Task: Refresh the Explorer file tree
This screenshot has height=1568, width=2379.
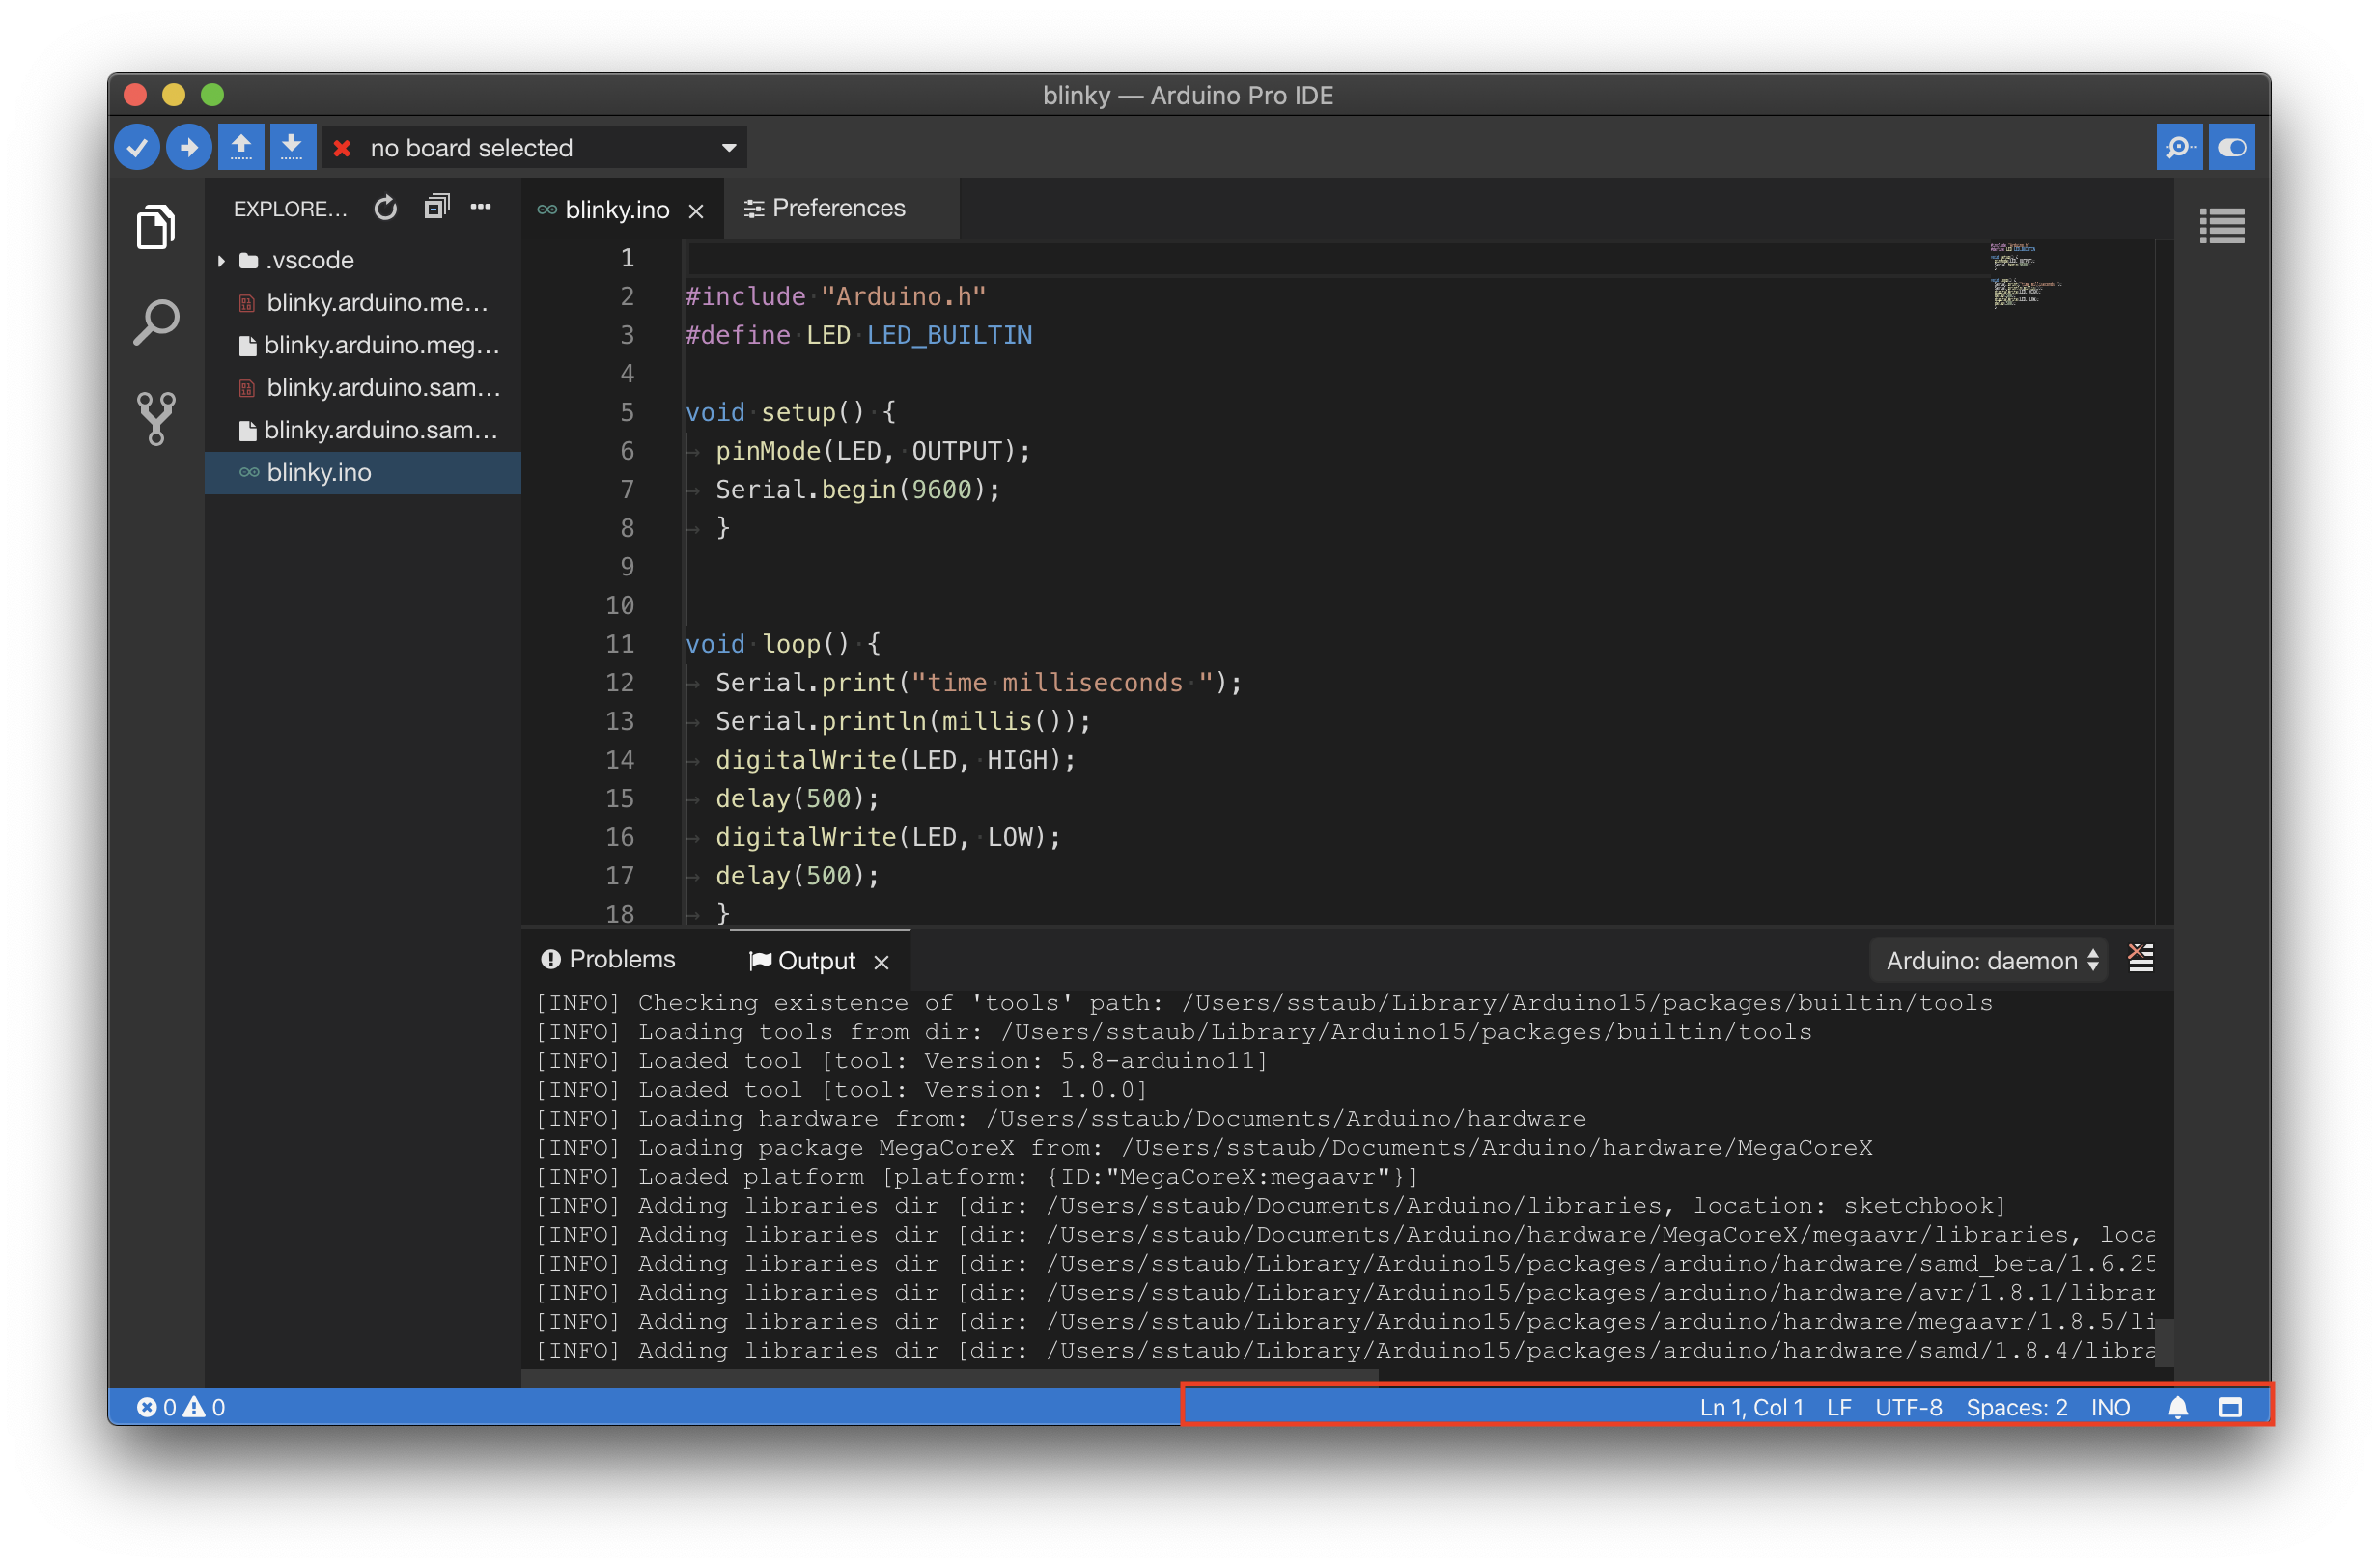Action: tap(386, 208)
